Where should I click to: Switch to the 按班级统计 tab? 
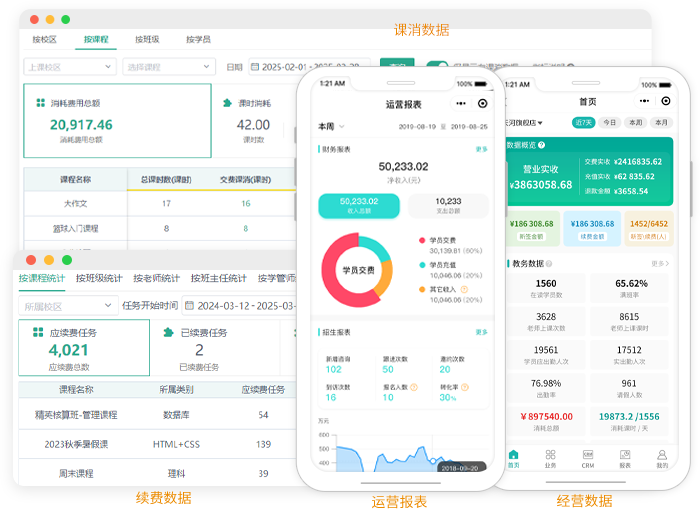pyautogui.click(x=99, y=278)
